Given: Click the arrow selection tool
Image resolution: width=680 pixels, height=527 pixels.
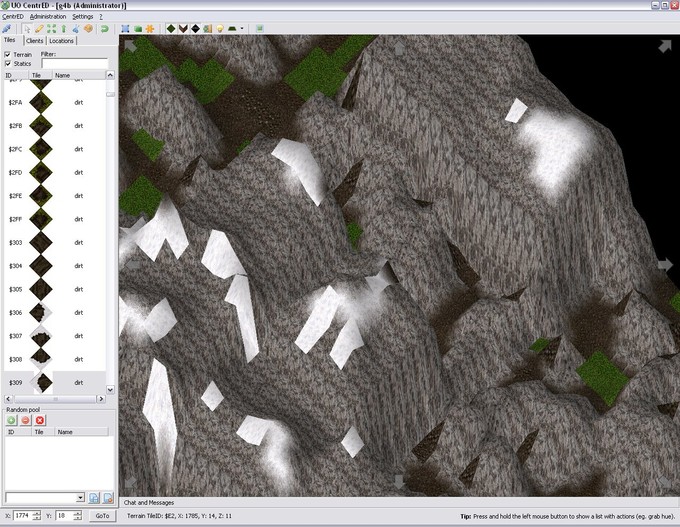Looking at the screenshot, I should (x=27, y=28).
